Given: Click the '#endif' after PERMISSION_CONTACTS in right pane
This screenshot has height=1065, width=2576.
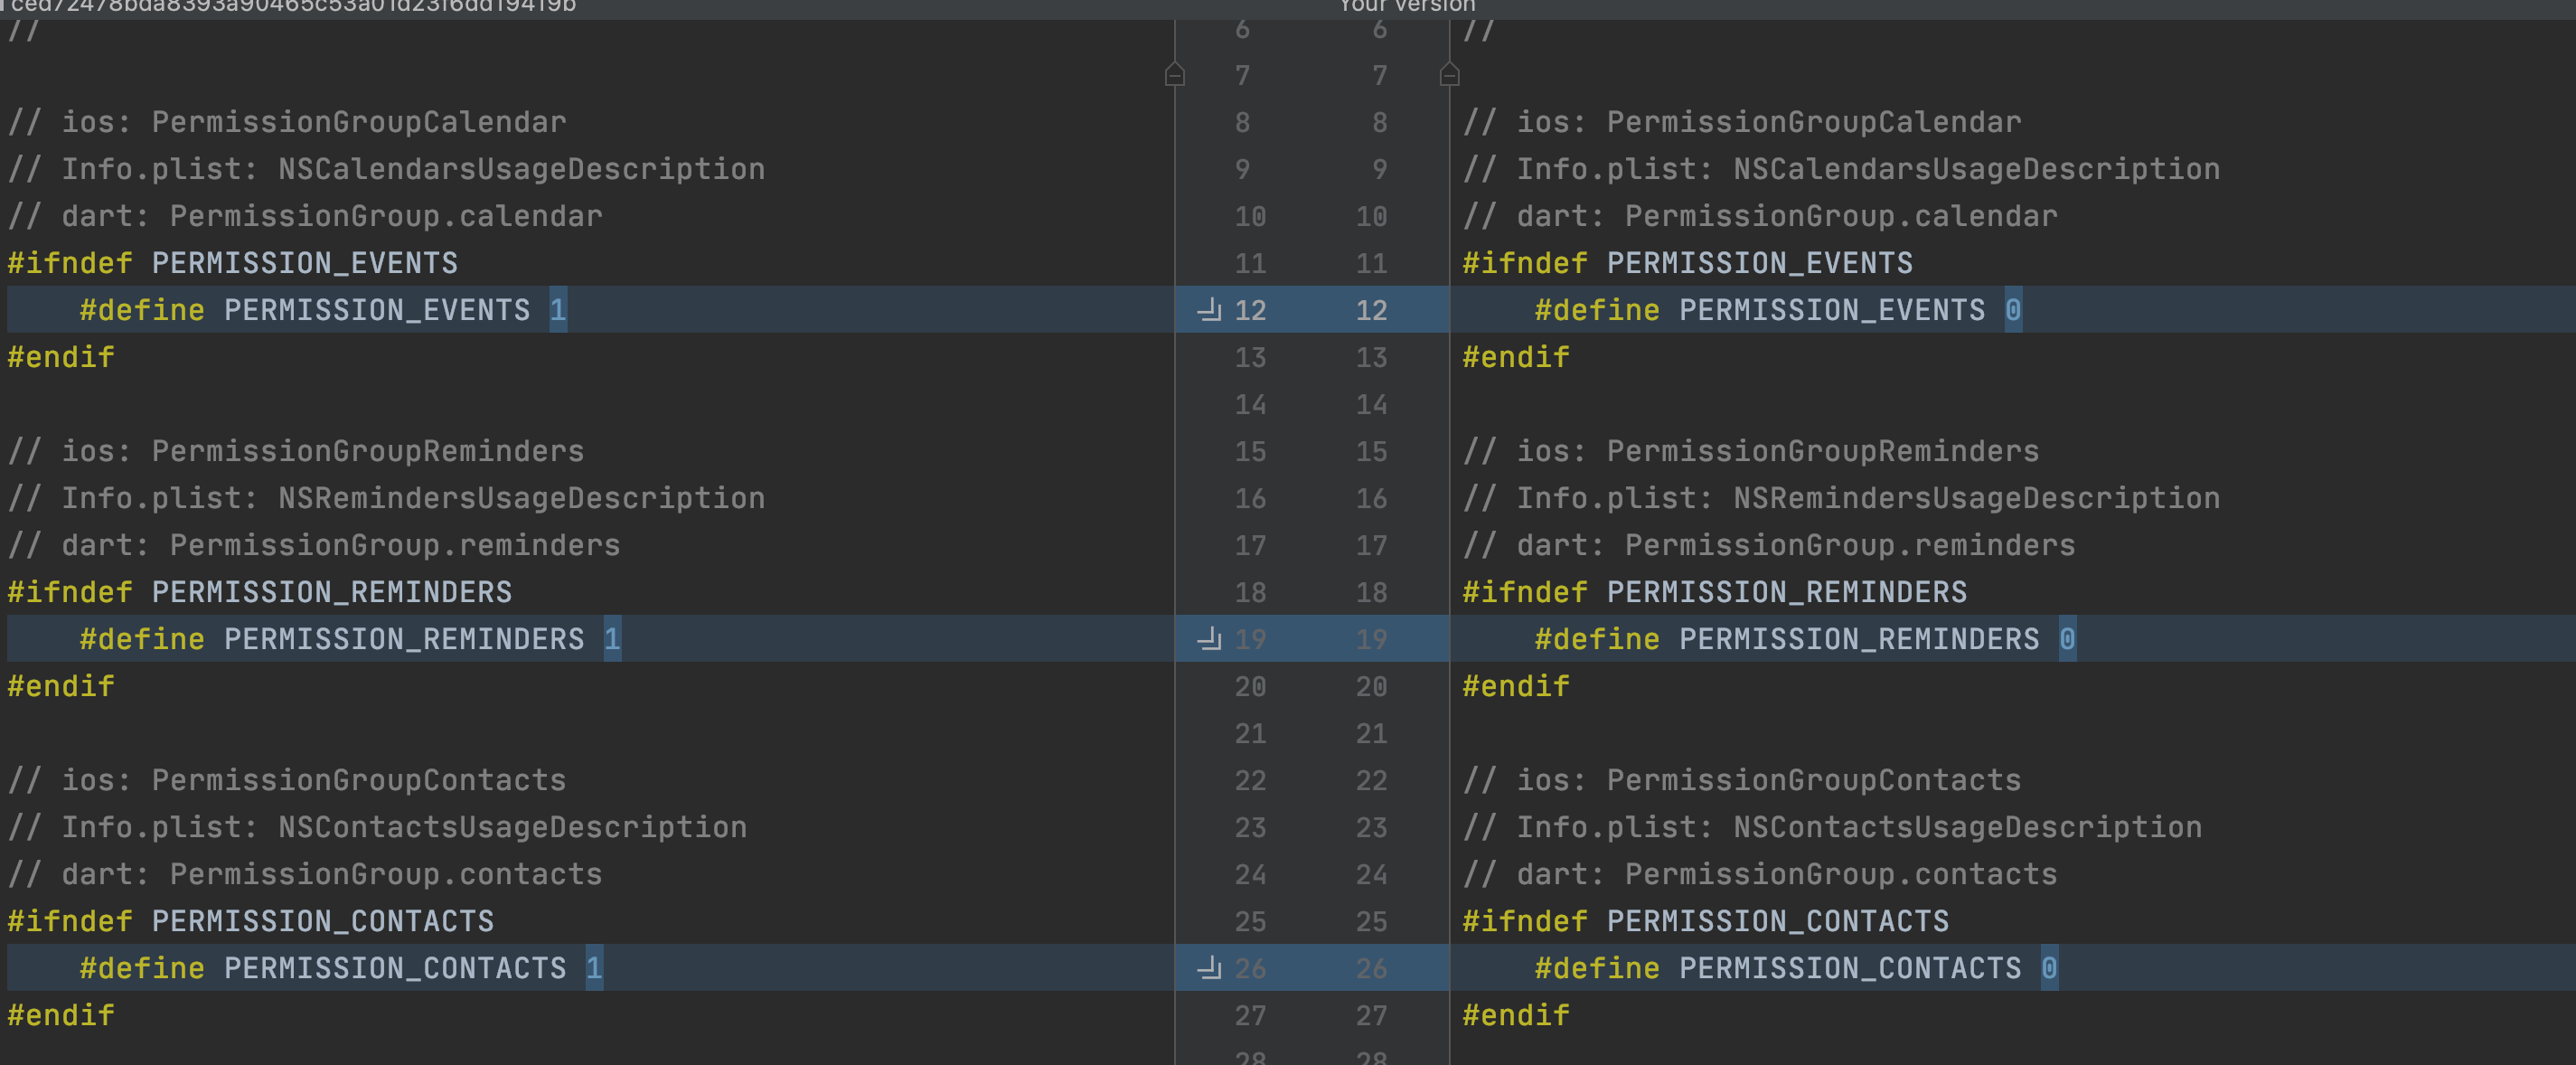Looking at the screenshot, I should (x=1515, y=1015).
